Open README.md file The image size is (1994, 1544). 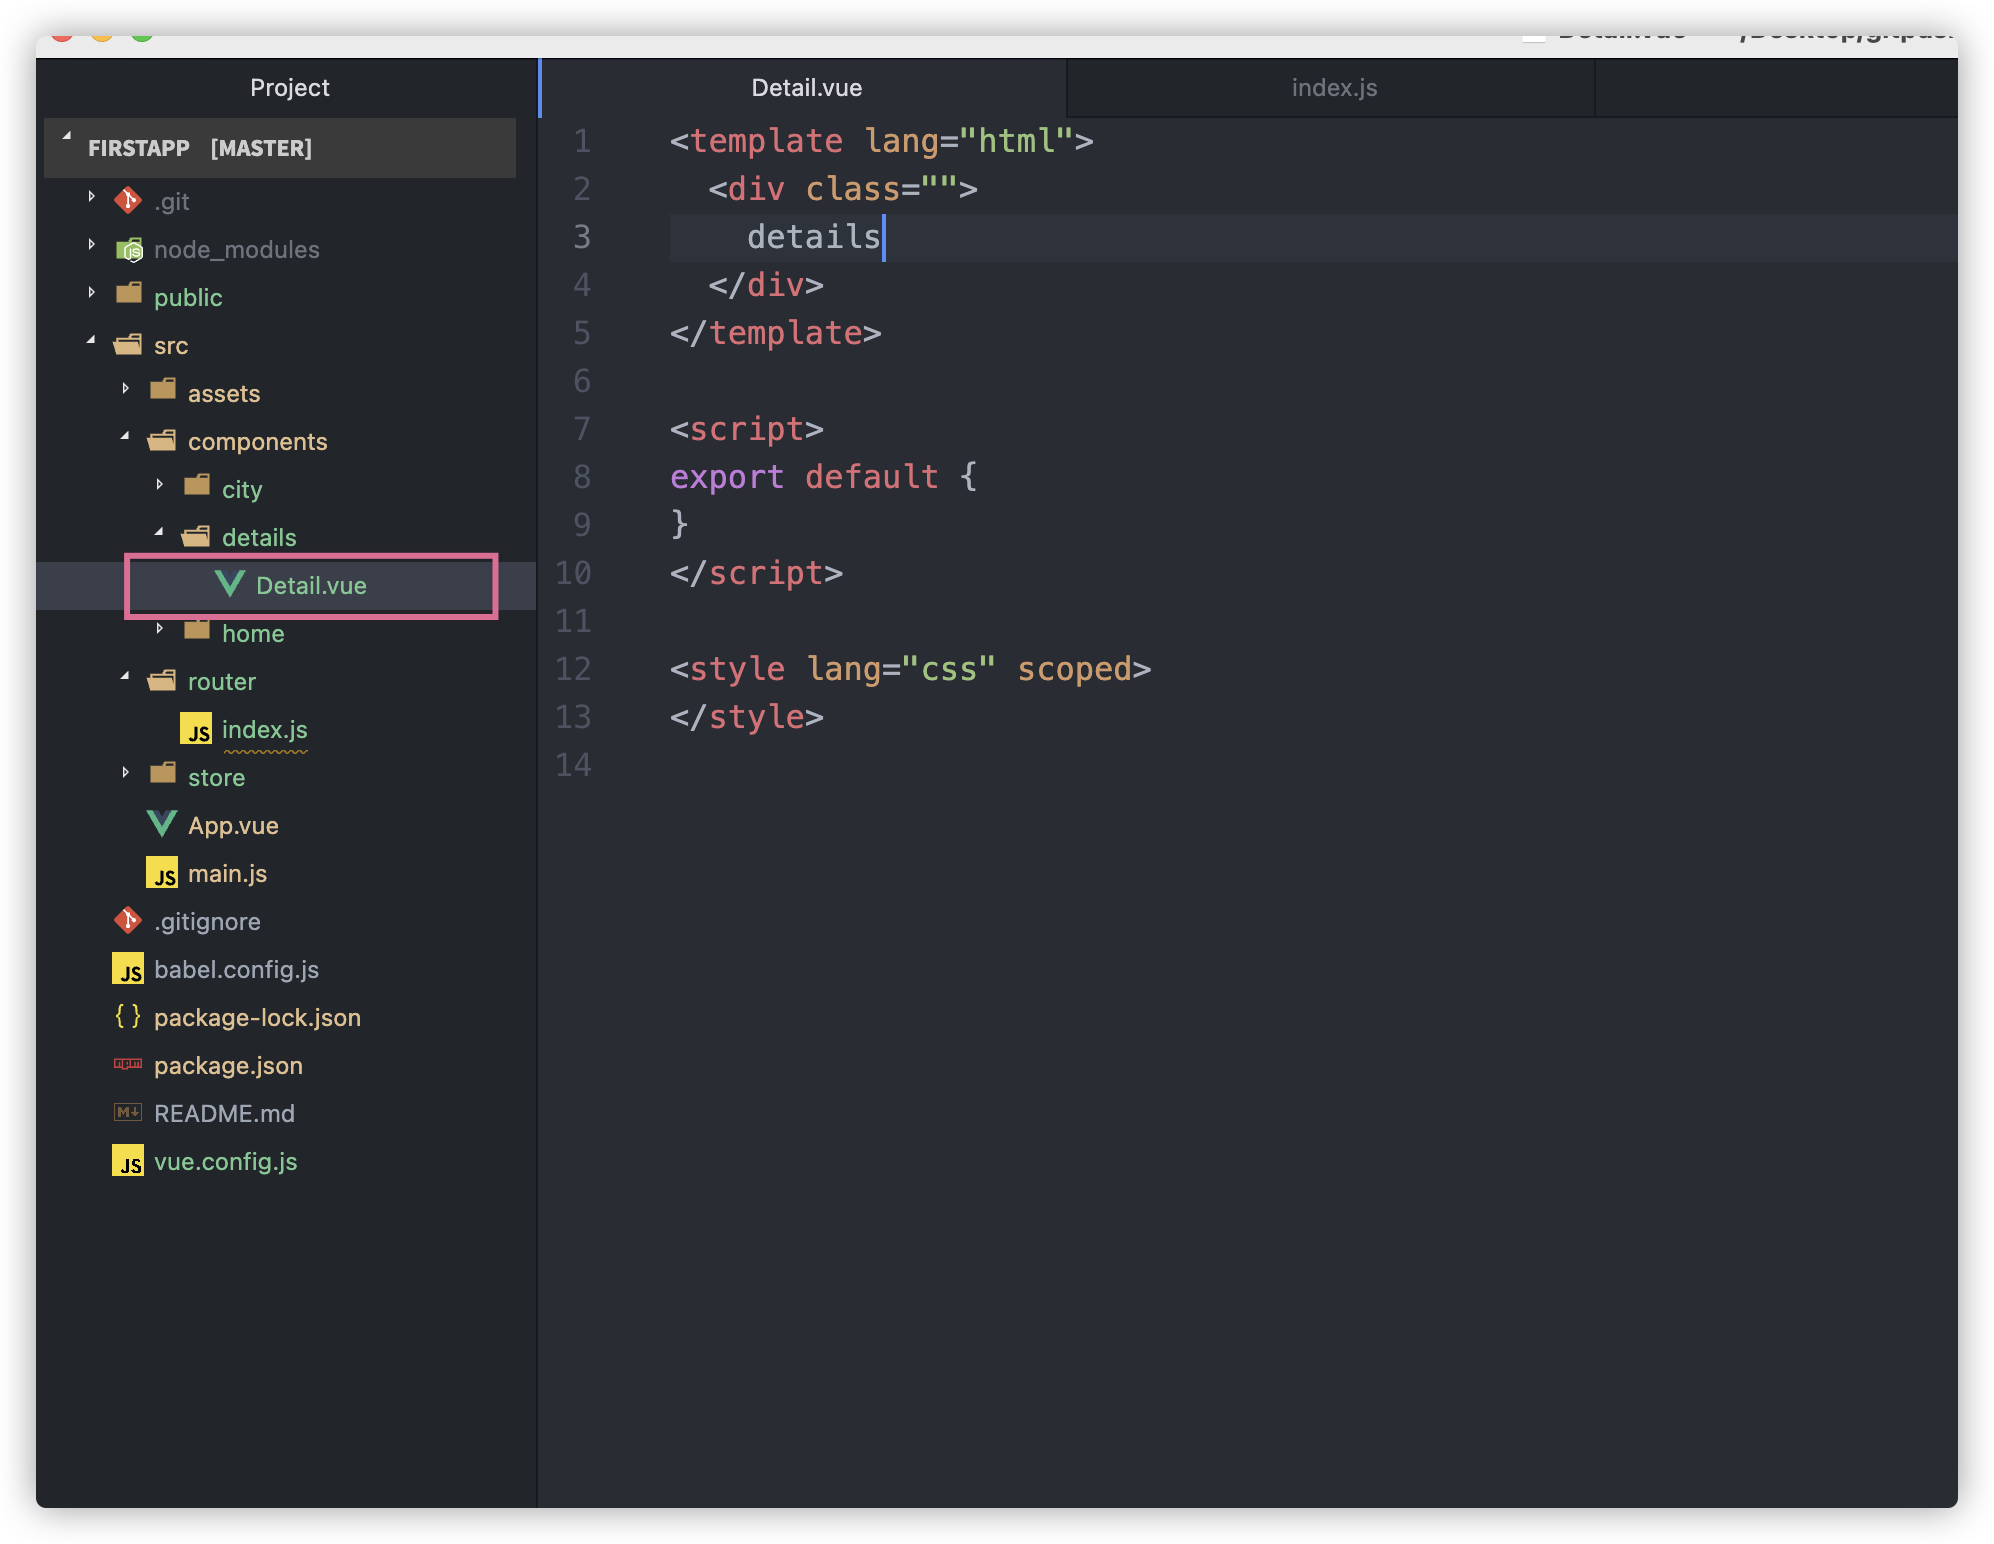click(224, 1114)
